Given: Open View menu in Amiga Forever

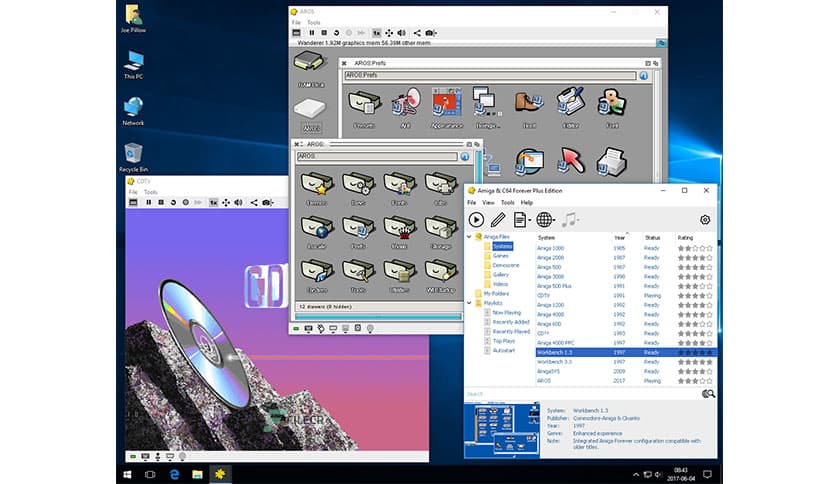Looking at the screenshot, I should (488, 203).
